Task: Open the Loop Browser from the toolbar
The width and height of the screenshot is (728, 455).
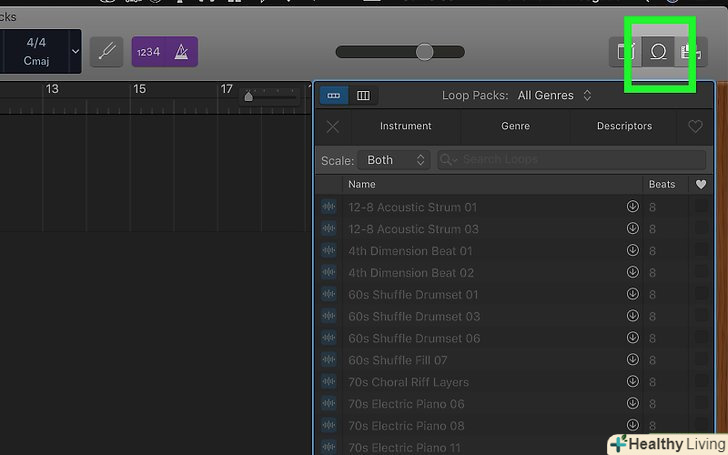Action: click(659, 52)
